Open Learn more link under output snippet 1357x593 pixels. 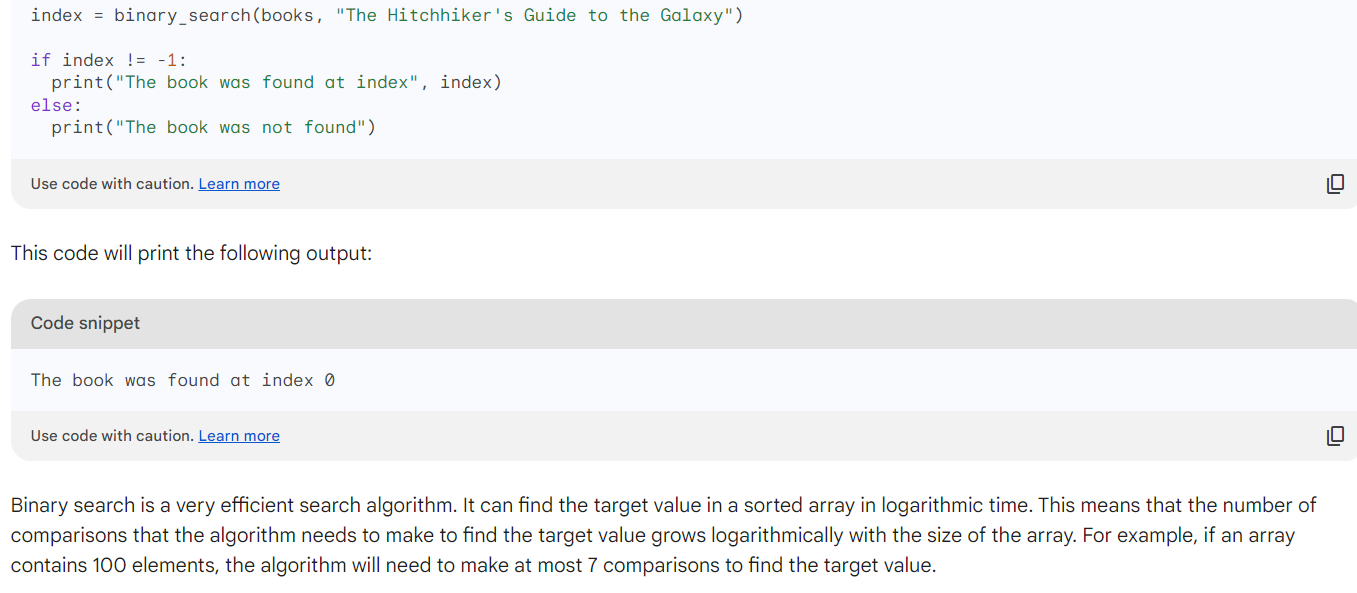click(239, 436)
